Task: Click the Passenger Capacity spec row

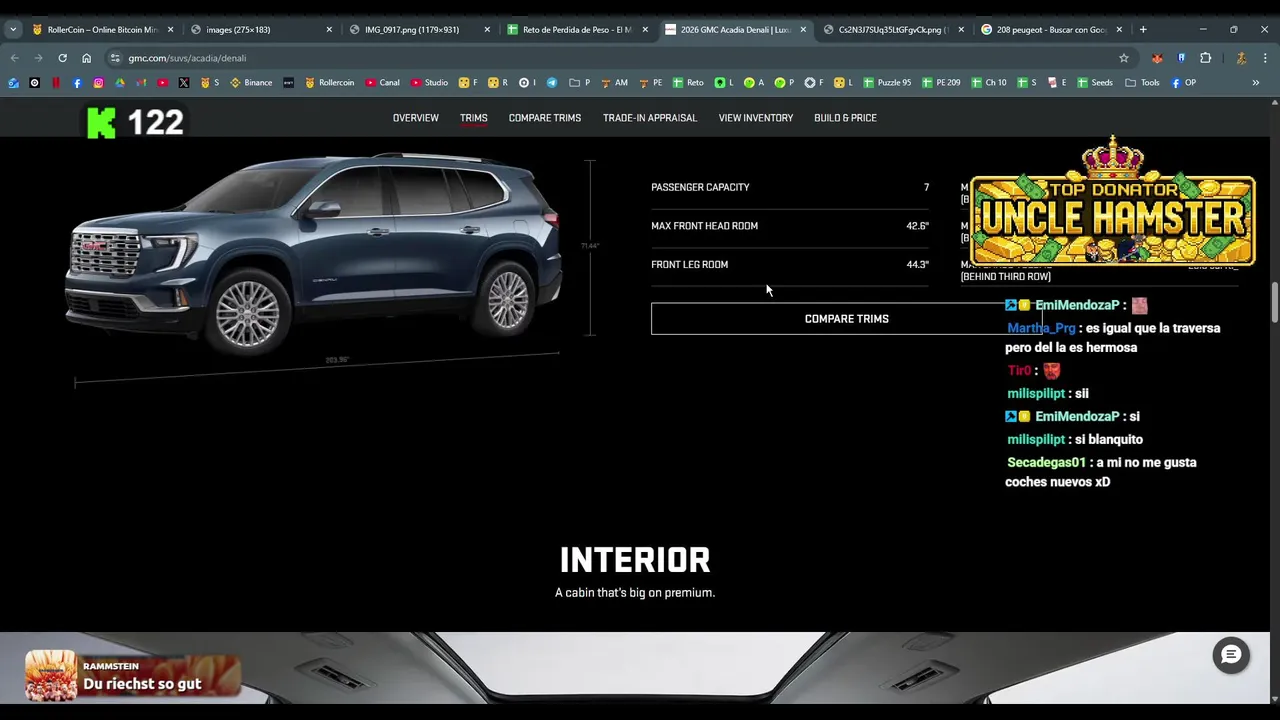Action: (790, 187)
